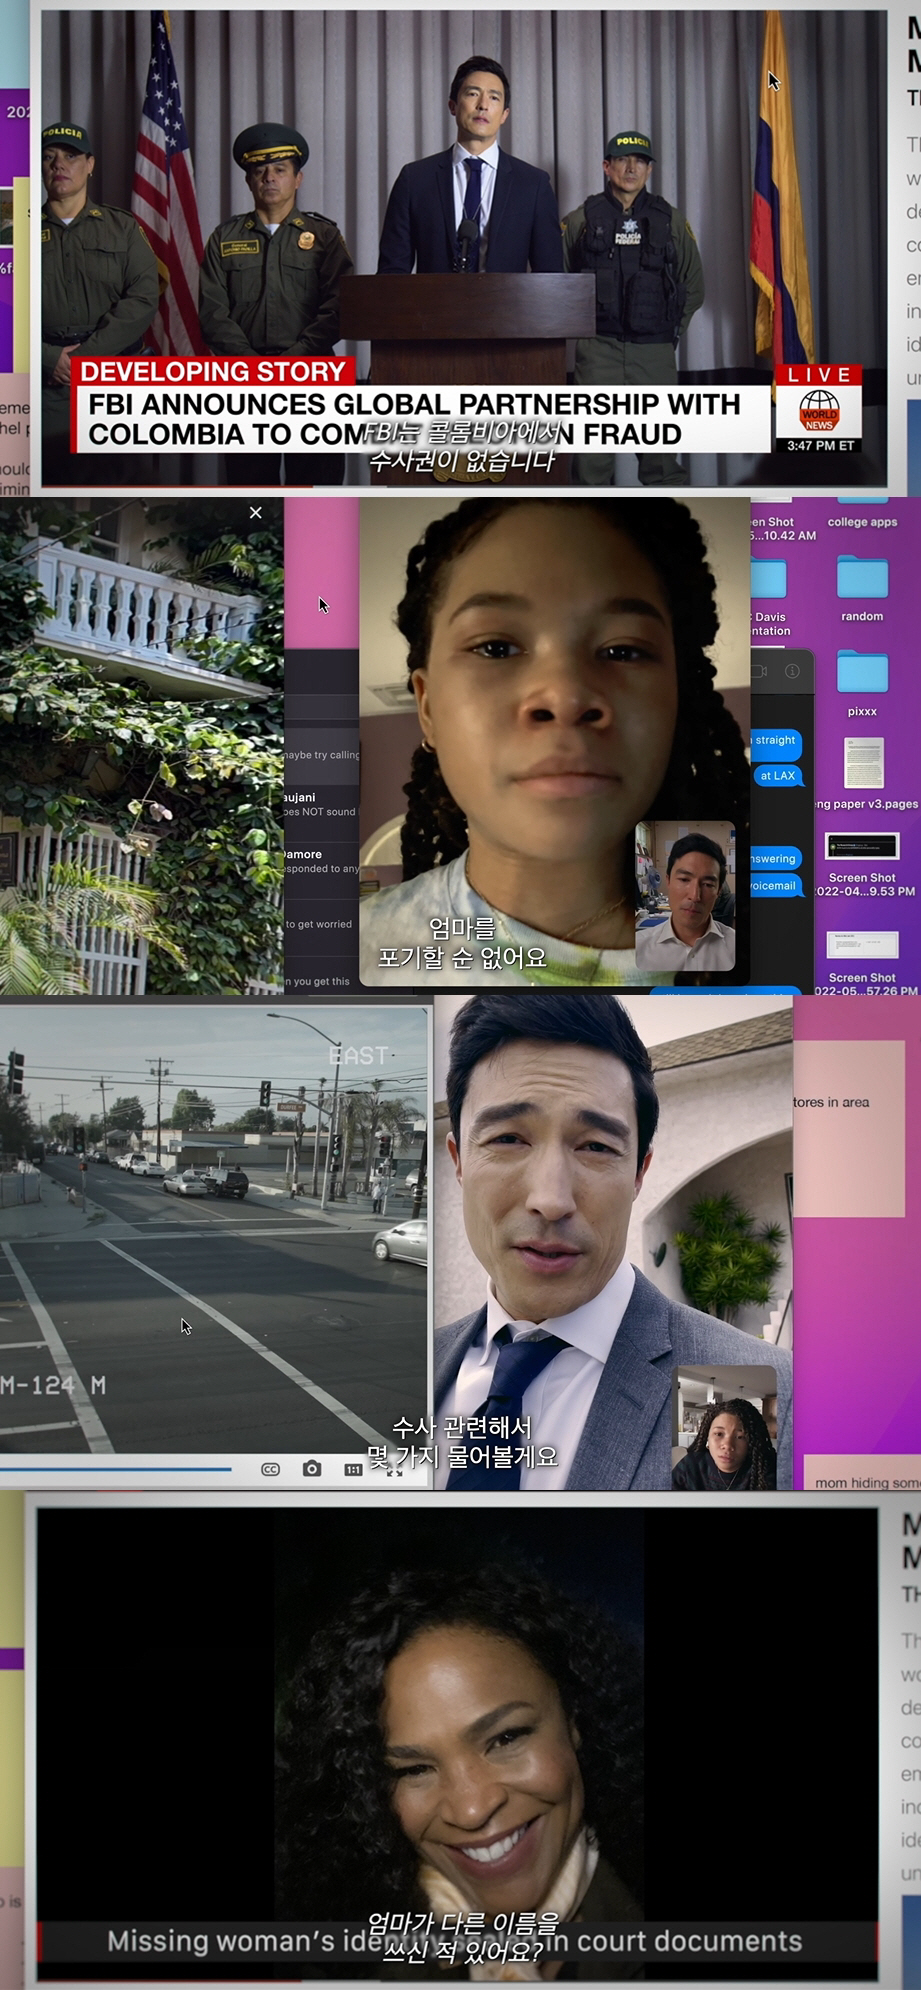The height and width of the screenshot is (1990, 921).
Task: Open 'to get worried' conversation row
Action: click(321, 924)
